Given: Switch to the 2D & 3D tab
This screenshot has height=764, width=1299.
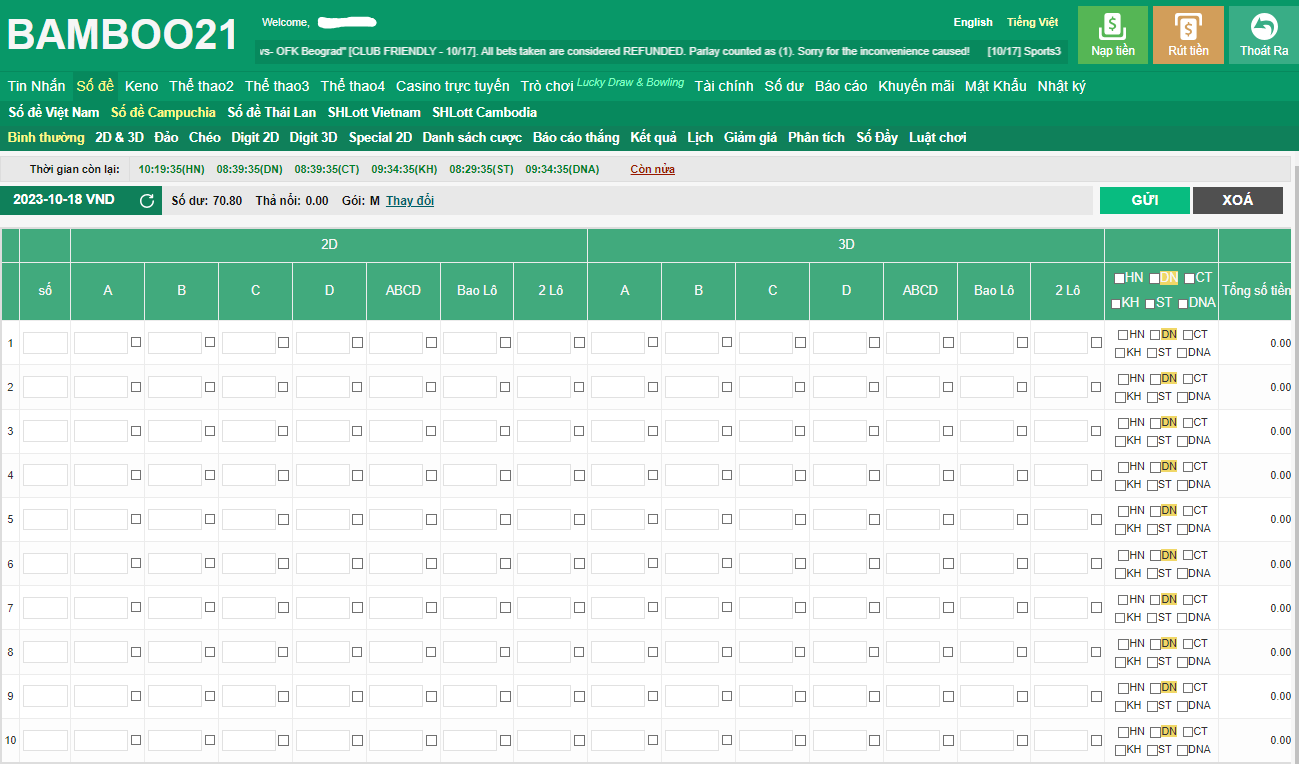Looking at the screenshot, I should (x=120, y=137).
